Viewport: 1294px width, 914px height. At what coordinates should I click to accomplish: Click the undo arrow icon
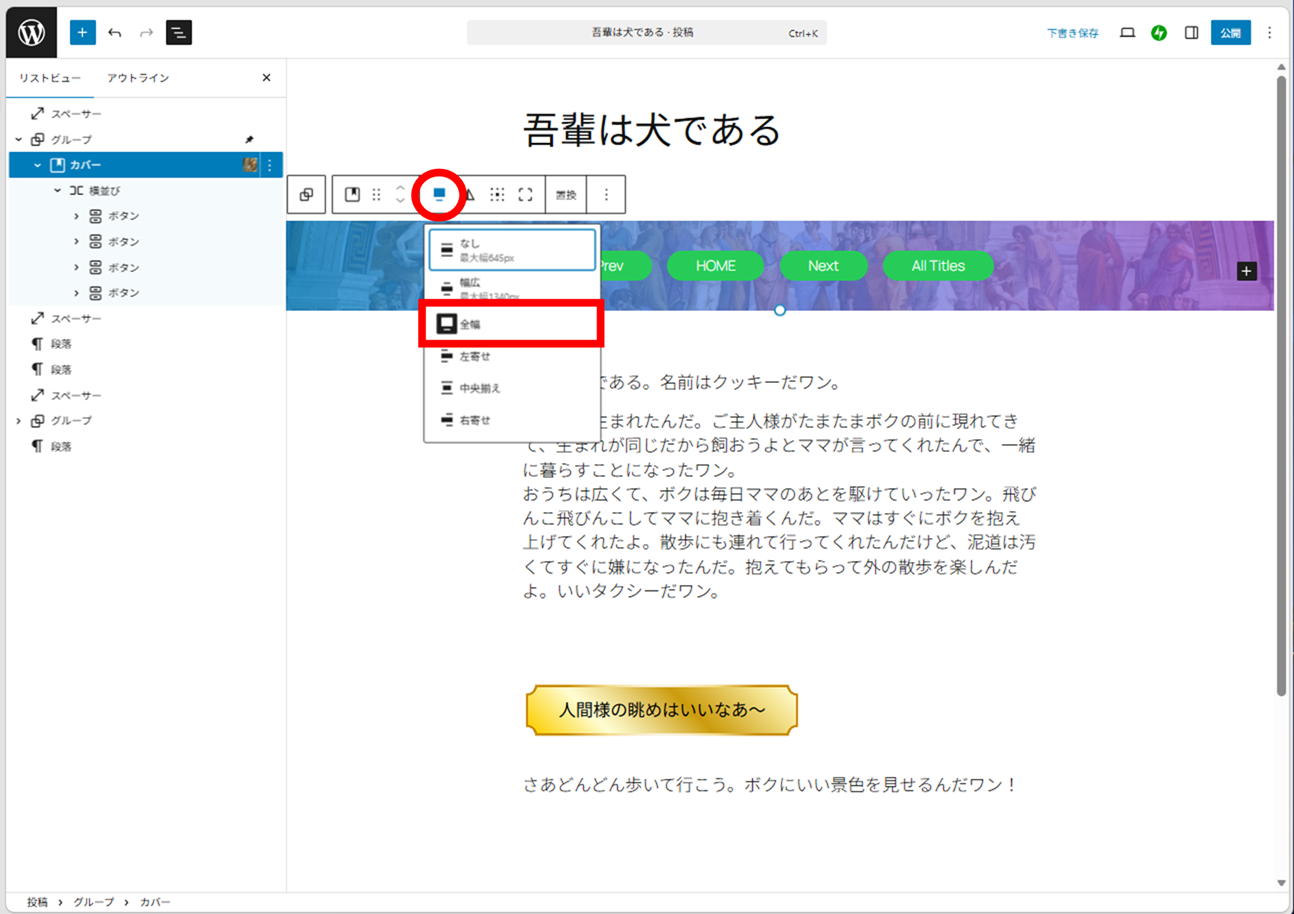coord(115,33)
